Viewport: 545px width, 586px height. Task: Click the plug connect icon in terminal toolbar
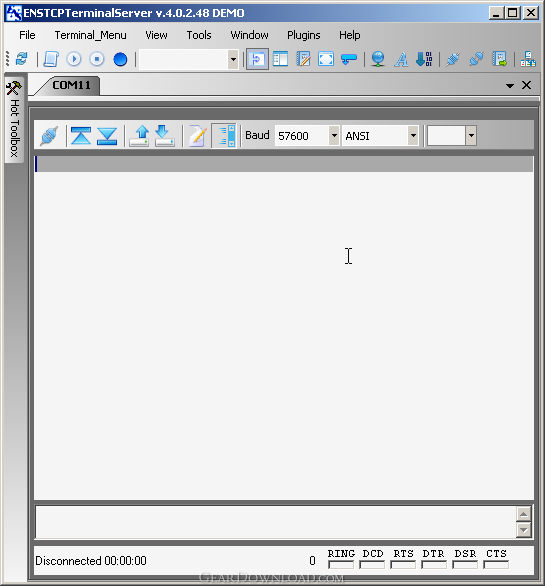[50, 135]
